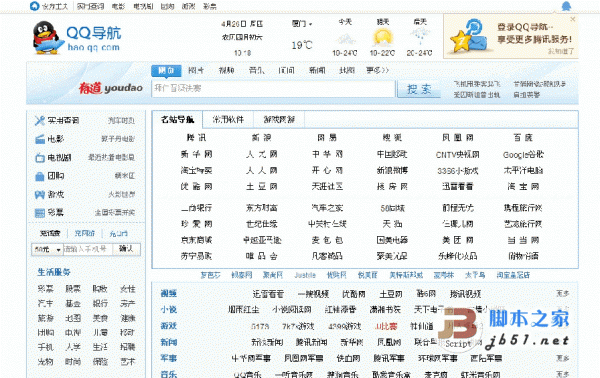Open the 太平洋电脑 link
The image size is (600, 378).
click(x=523, y=171)
